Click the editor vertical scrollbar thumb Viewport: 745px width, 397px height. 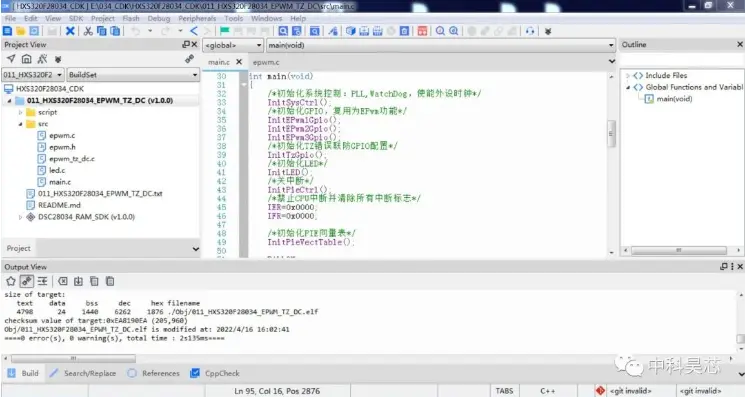(x=611, y=134)
